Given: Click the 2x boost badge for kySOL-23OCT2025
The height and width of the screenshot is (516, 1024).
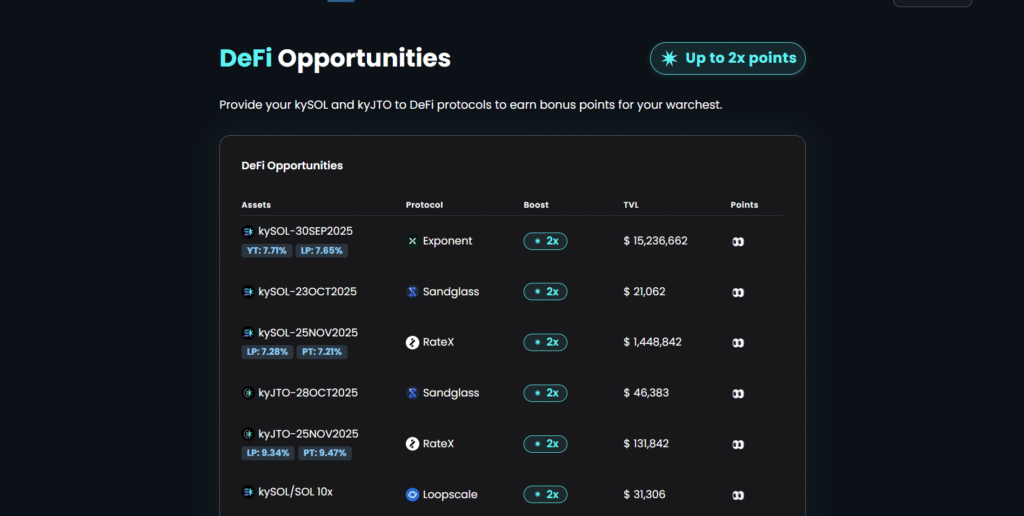Looking at the screenshot, I should pos(545,292).
